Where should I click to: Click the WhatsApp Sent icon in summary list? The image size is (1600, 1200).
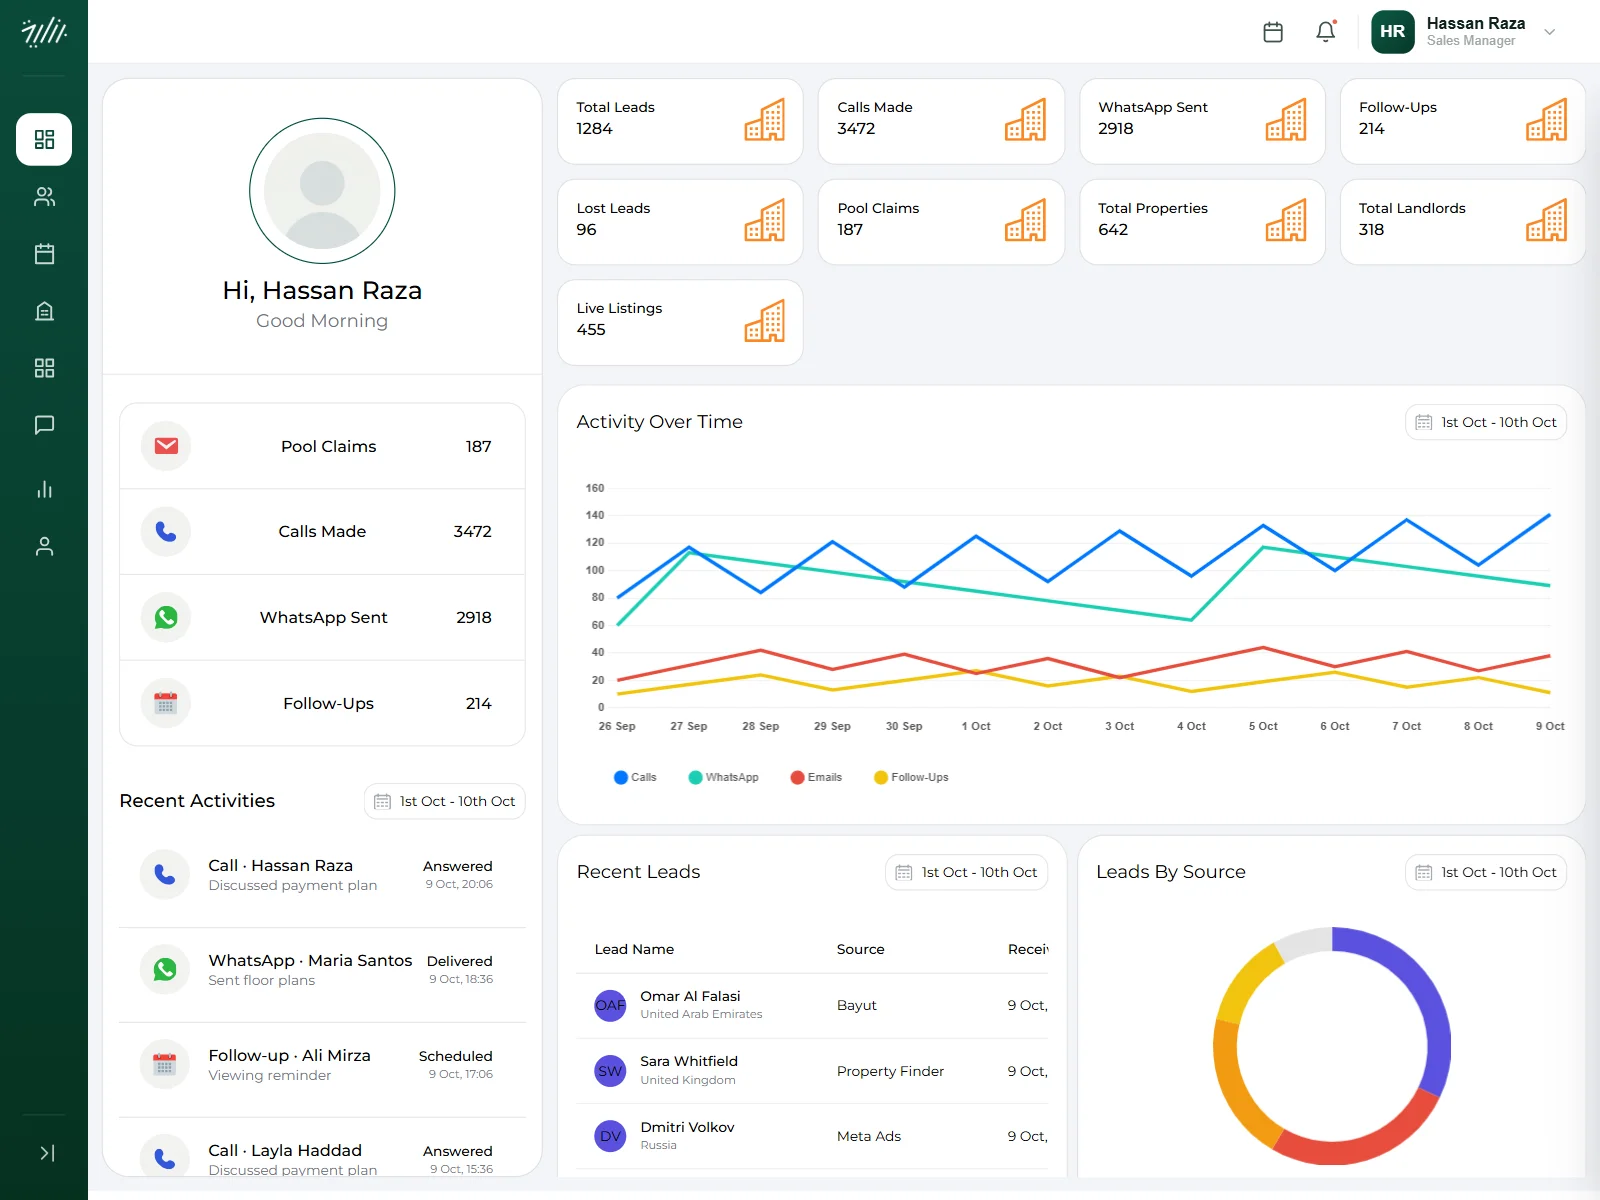click(166, 617)
